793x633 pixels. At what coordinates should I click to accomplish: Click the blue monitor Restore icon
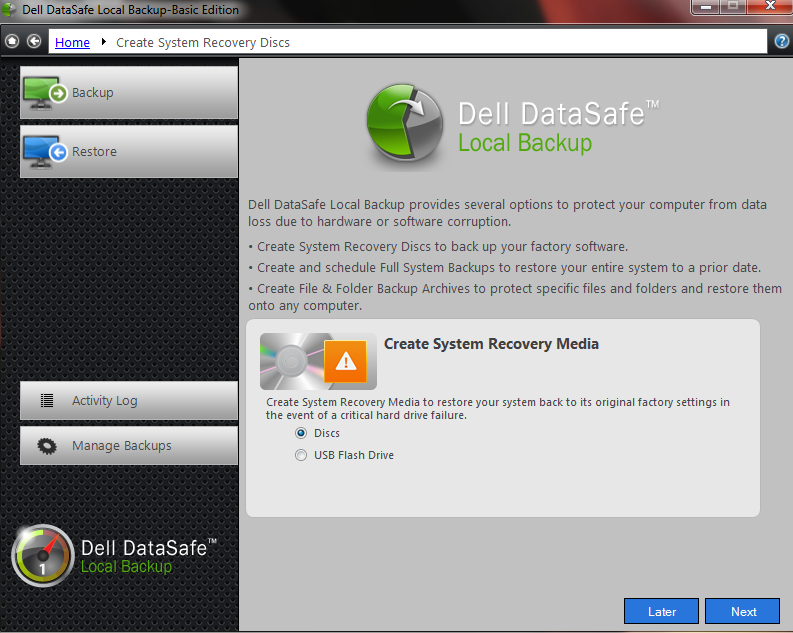point(45,152)
